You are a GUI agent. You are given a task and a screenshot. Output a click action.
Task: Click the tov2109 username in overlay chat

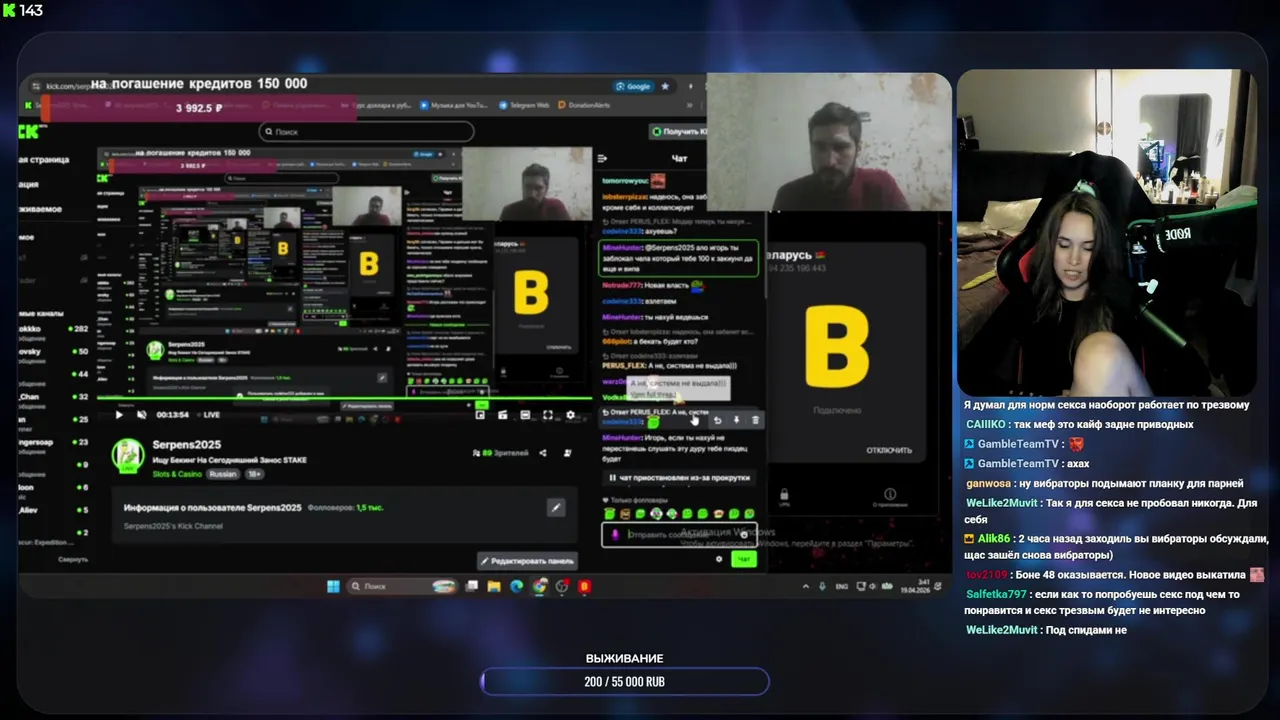point(987,575)
